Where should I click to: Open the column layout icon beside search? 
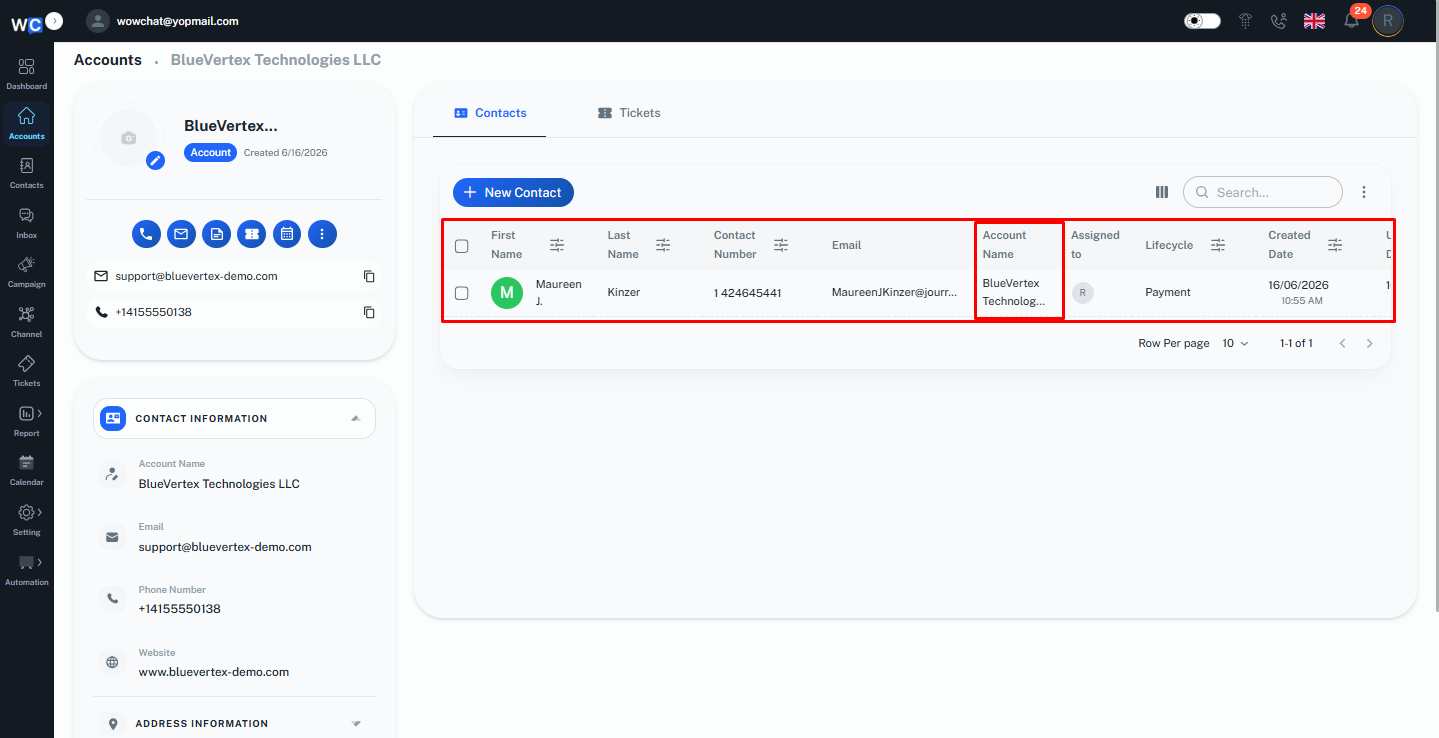point(1162,192)
